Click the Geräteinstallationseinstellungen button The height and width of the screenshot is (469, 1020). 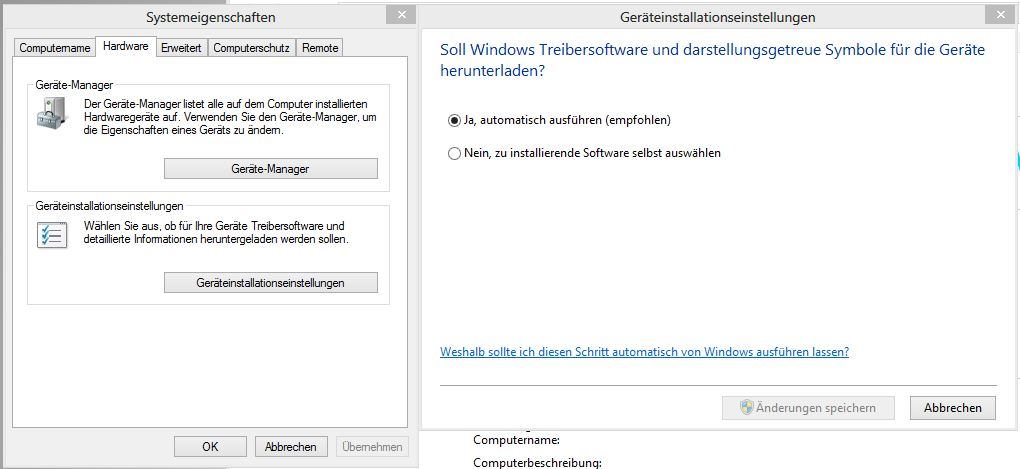click(271, 283)
